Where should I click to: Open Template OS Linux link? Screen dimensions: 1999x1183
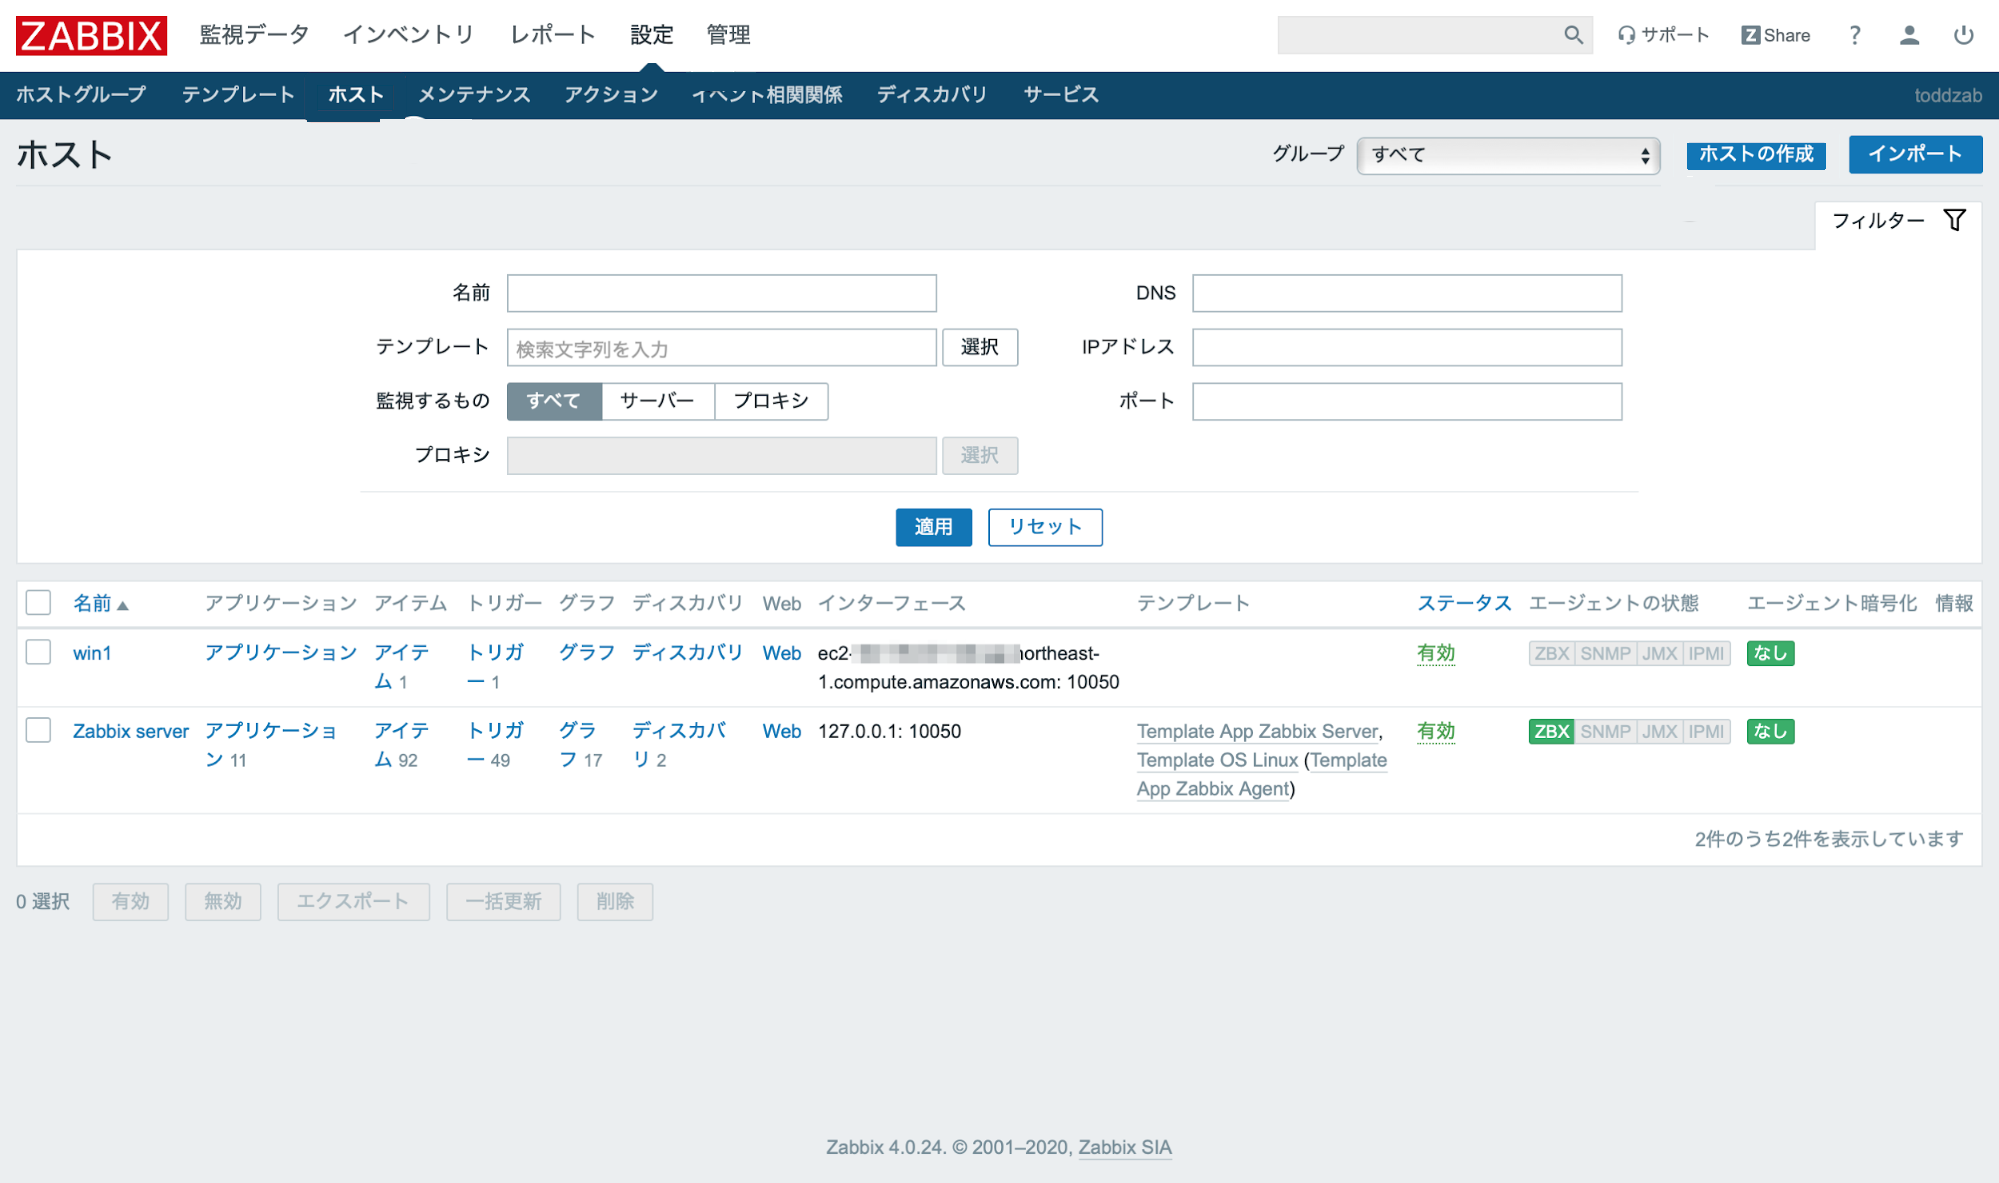coord(1217,760)
